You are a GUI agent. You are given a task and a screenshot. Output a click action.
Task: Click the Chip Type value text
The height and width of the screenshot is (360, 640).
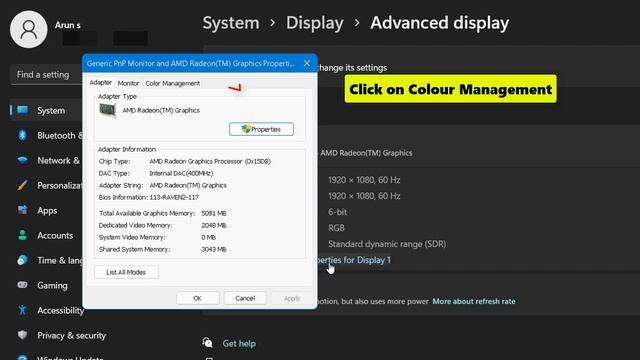[x=210, y=161]
